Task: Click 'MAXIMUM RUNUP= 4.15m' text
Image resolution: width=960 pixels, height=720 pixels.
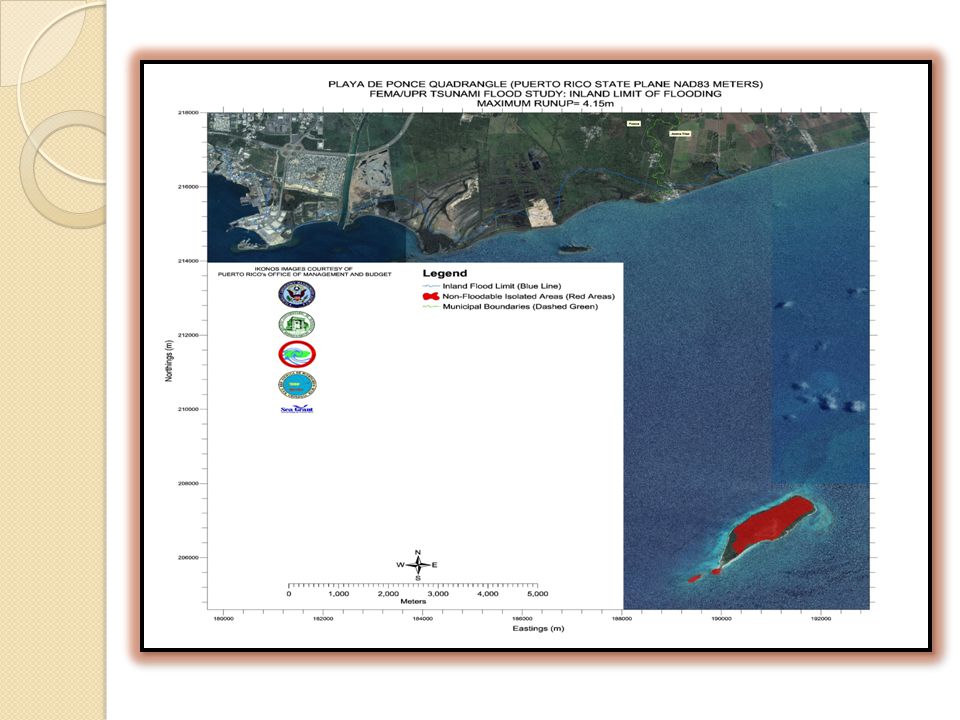Action: pyautogui.click(x=546, y=103)
